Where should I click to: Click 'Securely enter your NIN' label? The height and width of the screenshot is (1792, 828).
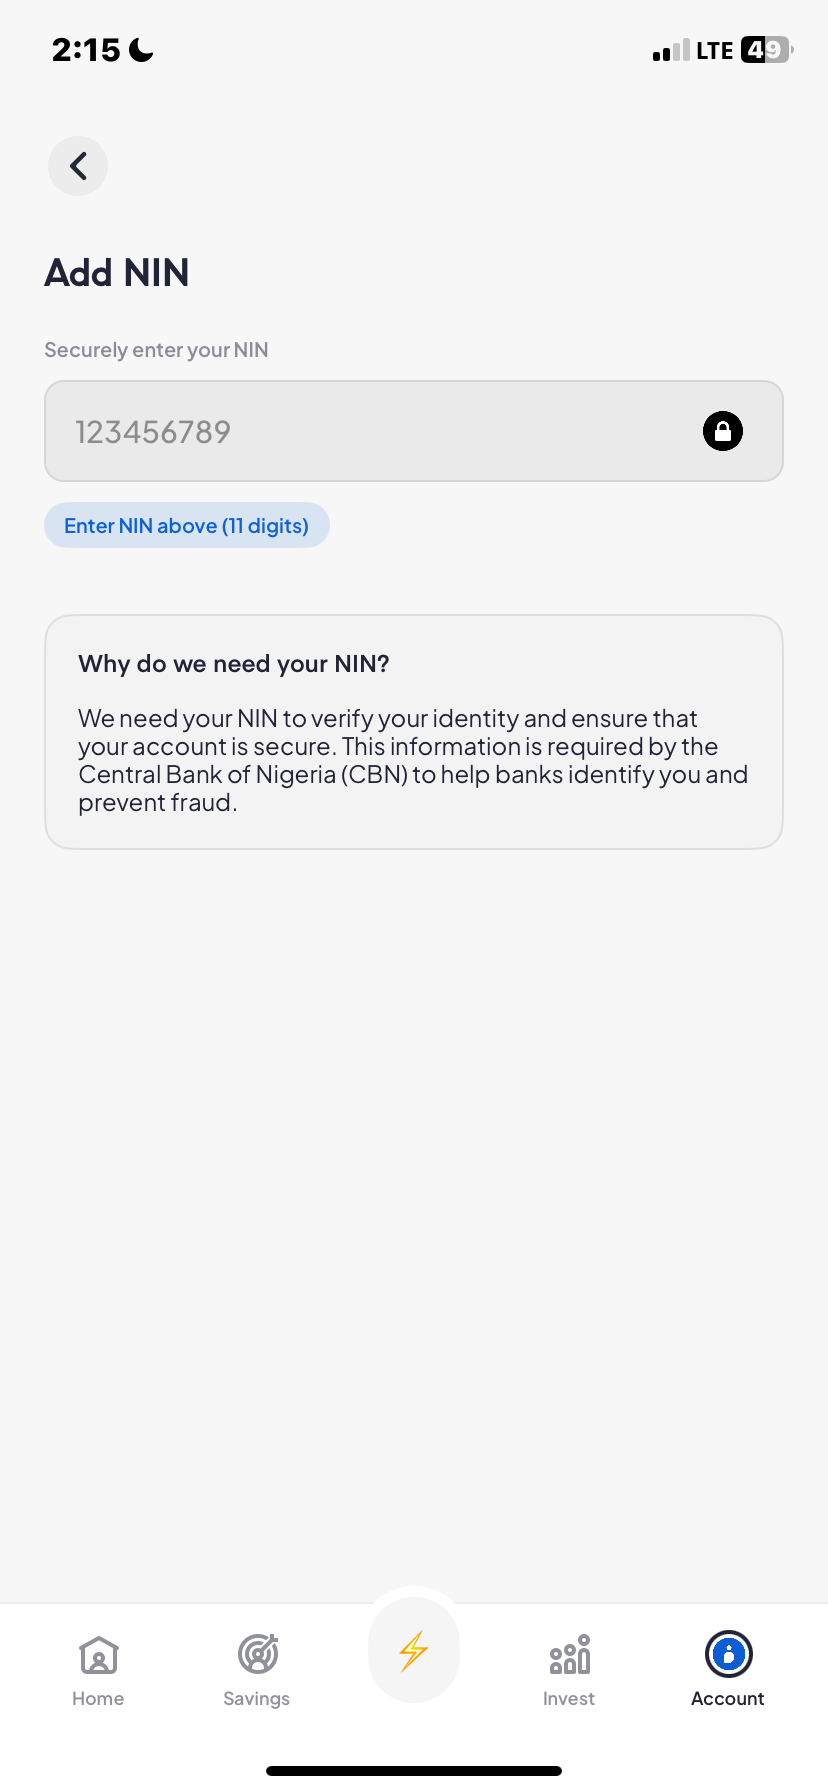(156, 350)
